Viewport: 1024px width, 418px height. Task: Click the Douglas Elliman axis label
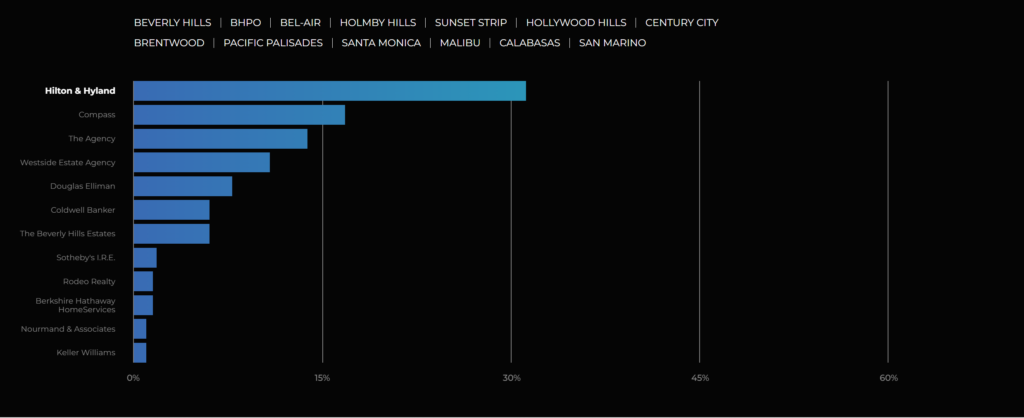coord(83,186)
